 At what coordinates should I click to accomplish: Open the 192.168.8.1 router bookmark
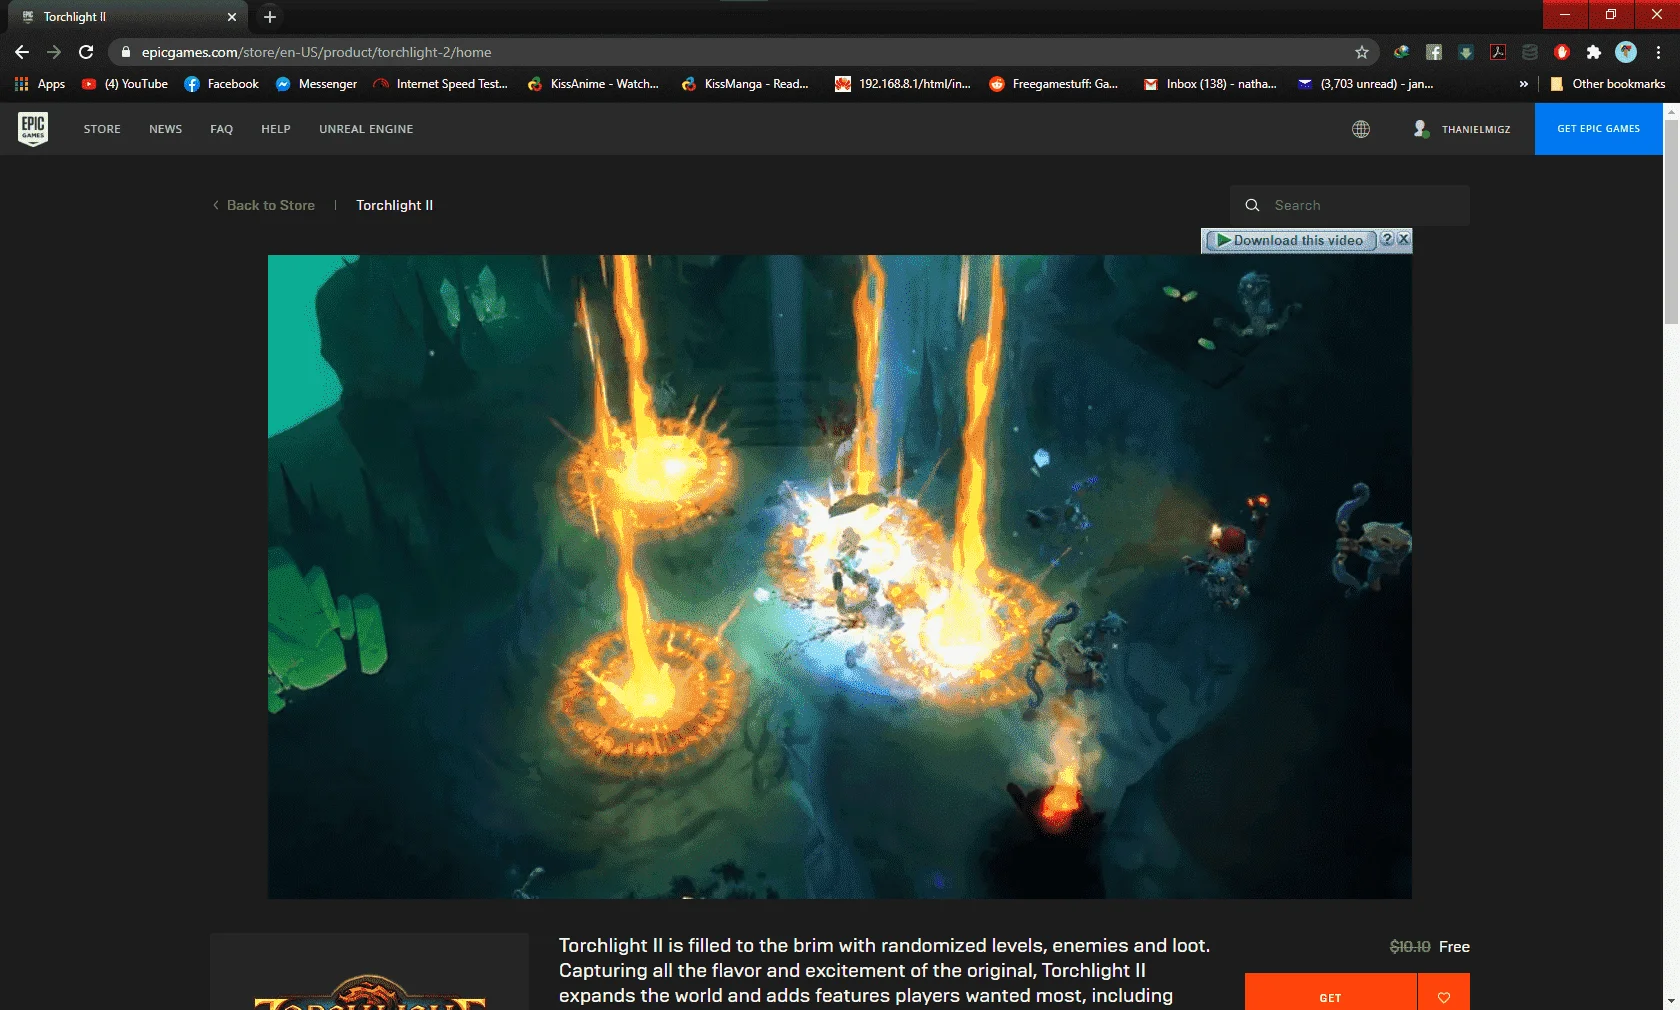coord(903,84)
